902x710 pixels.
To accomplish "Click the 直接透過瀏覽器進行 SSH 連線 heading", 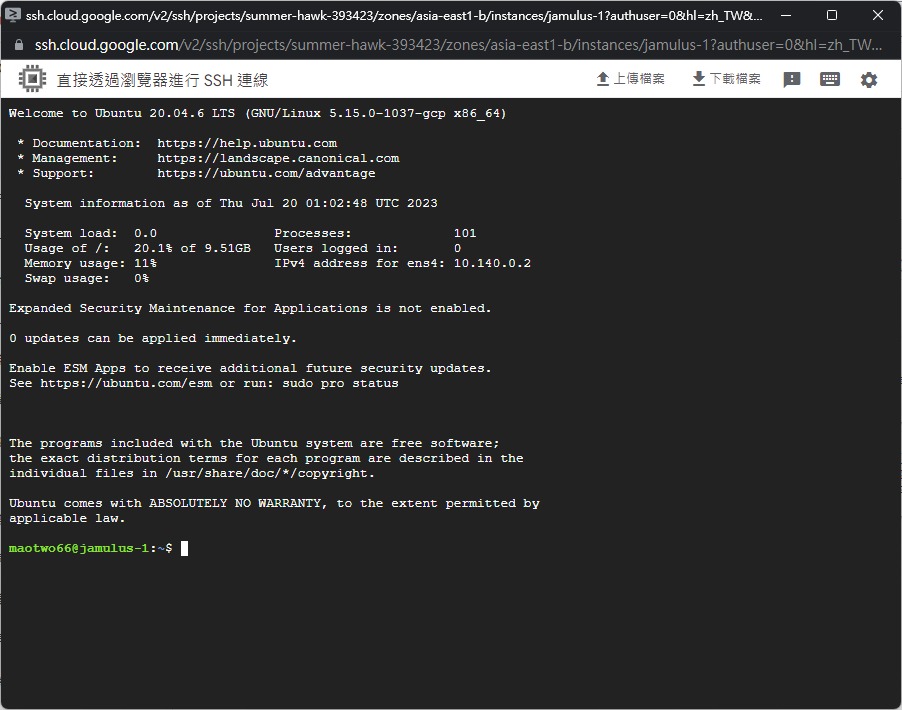I will point(162,80).
